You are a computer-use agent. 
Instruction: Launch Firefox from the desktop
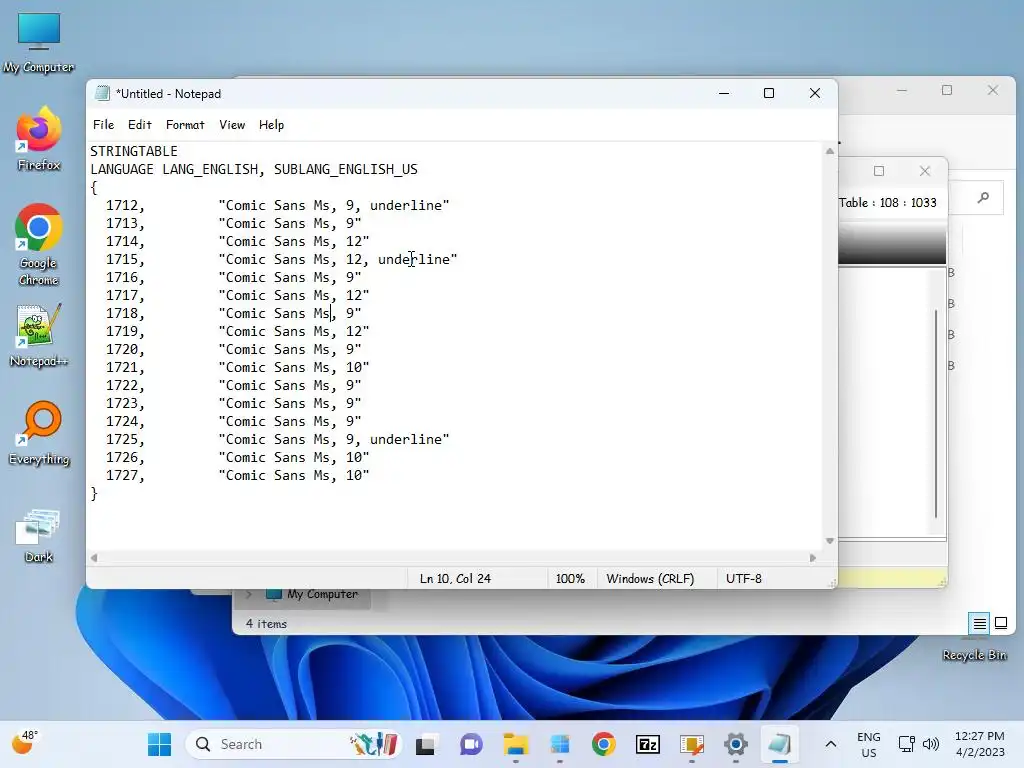39,140
